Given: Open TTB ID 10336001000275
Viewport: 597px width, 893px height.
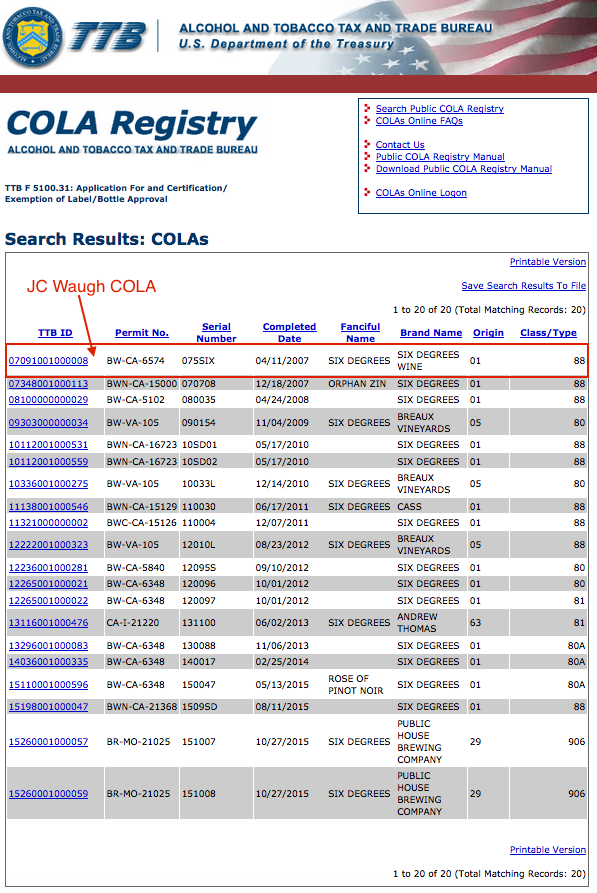Looking at the screenshot, I should click(48, 484).
